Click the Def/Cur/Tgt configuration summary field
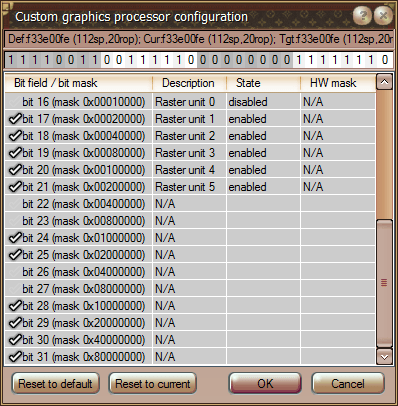This screenshot has width=398, height=406. [199, 39]
